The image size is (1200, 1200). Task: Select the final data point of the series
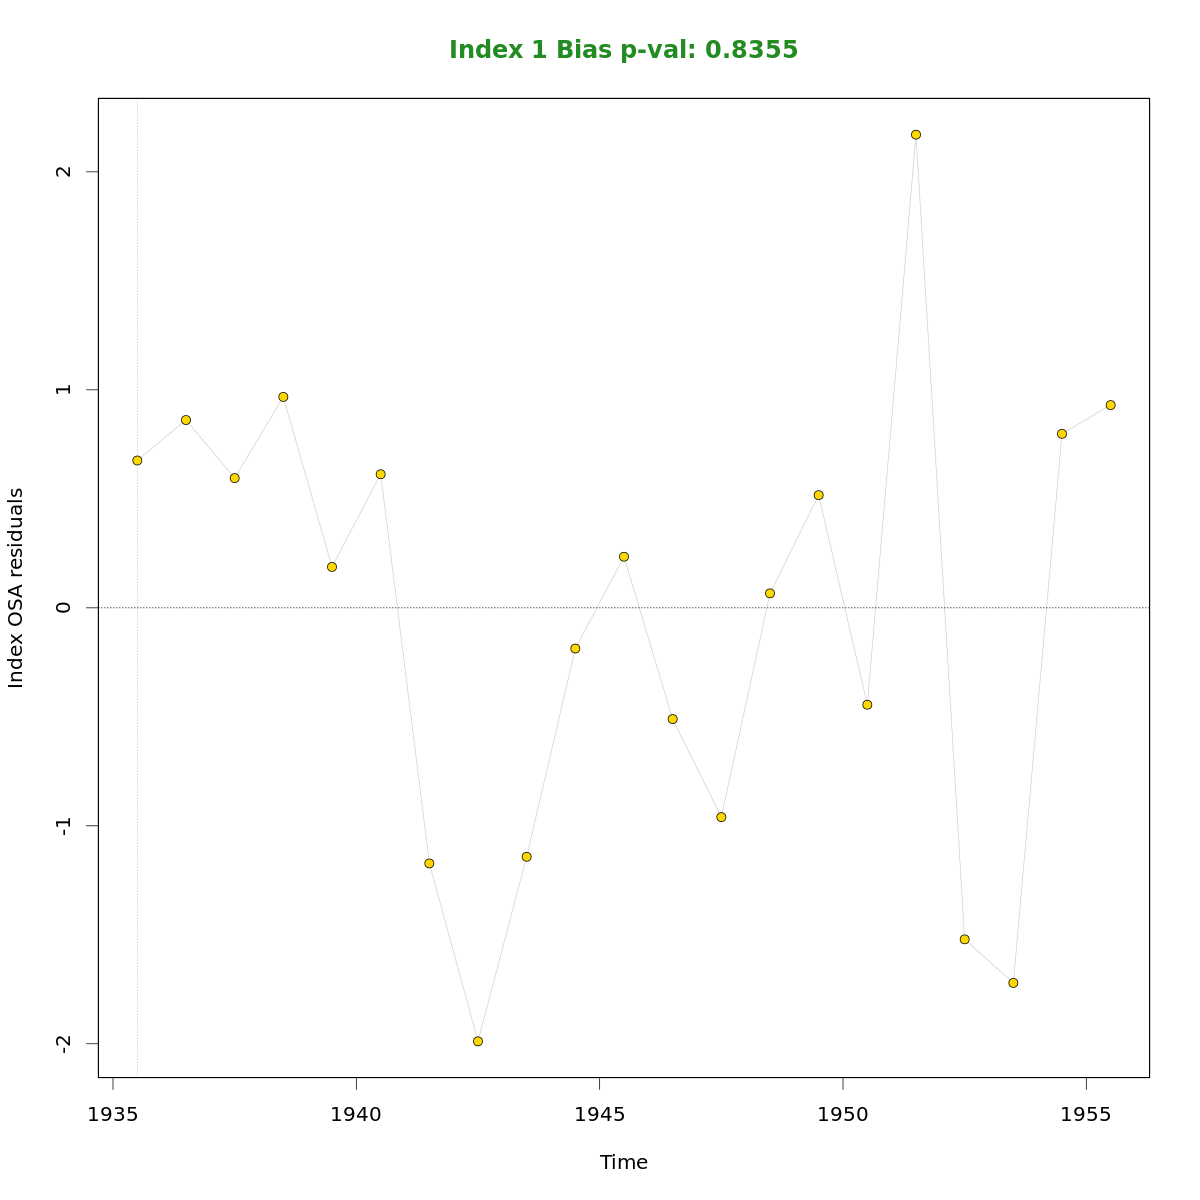(x=1110, y=405)
